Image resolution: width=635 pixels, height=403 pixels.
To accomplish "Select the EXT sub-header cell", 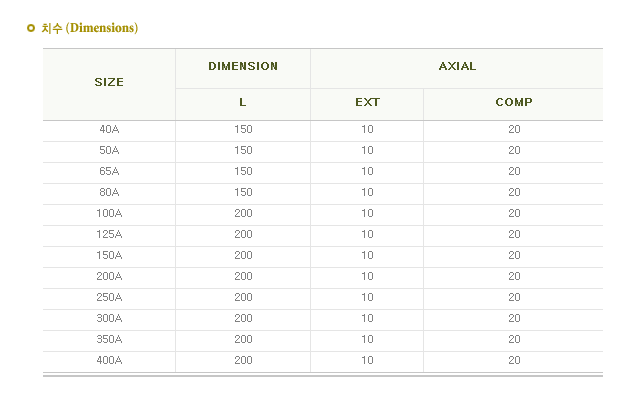I will point(367,103).
